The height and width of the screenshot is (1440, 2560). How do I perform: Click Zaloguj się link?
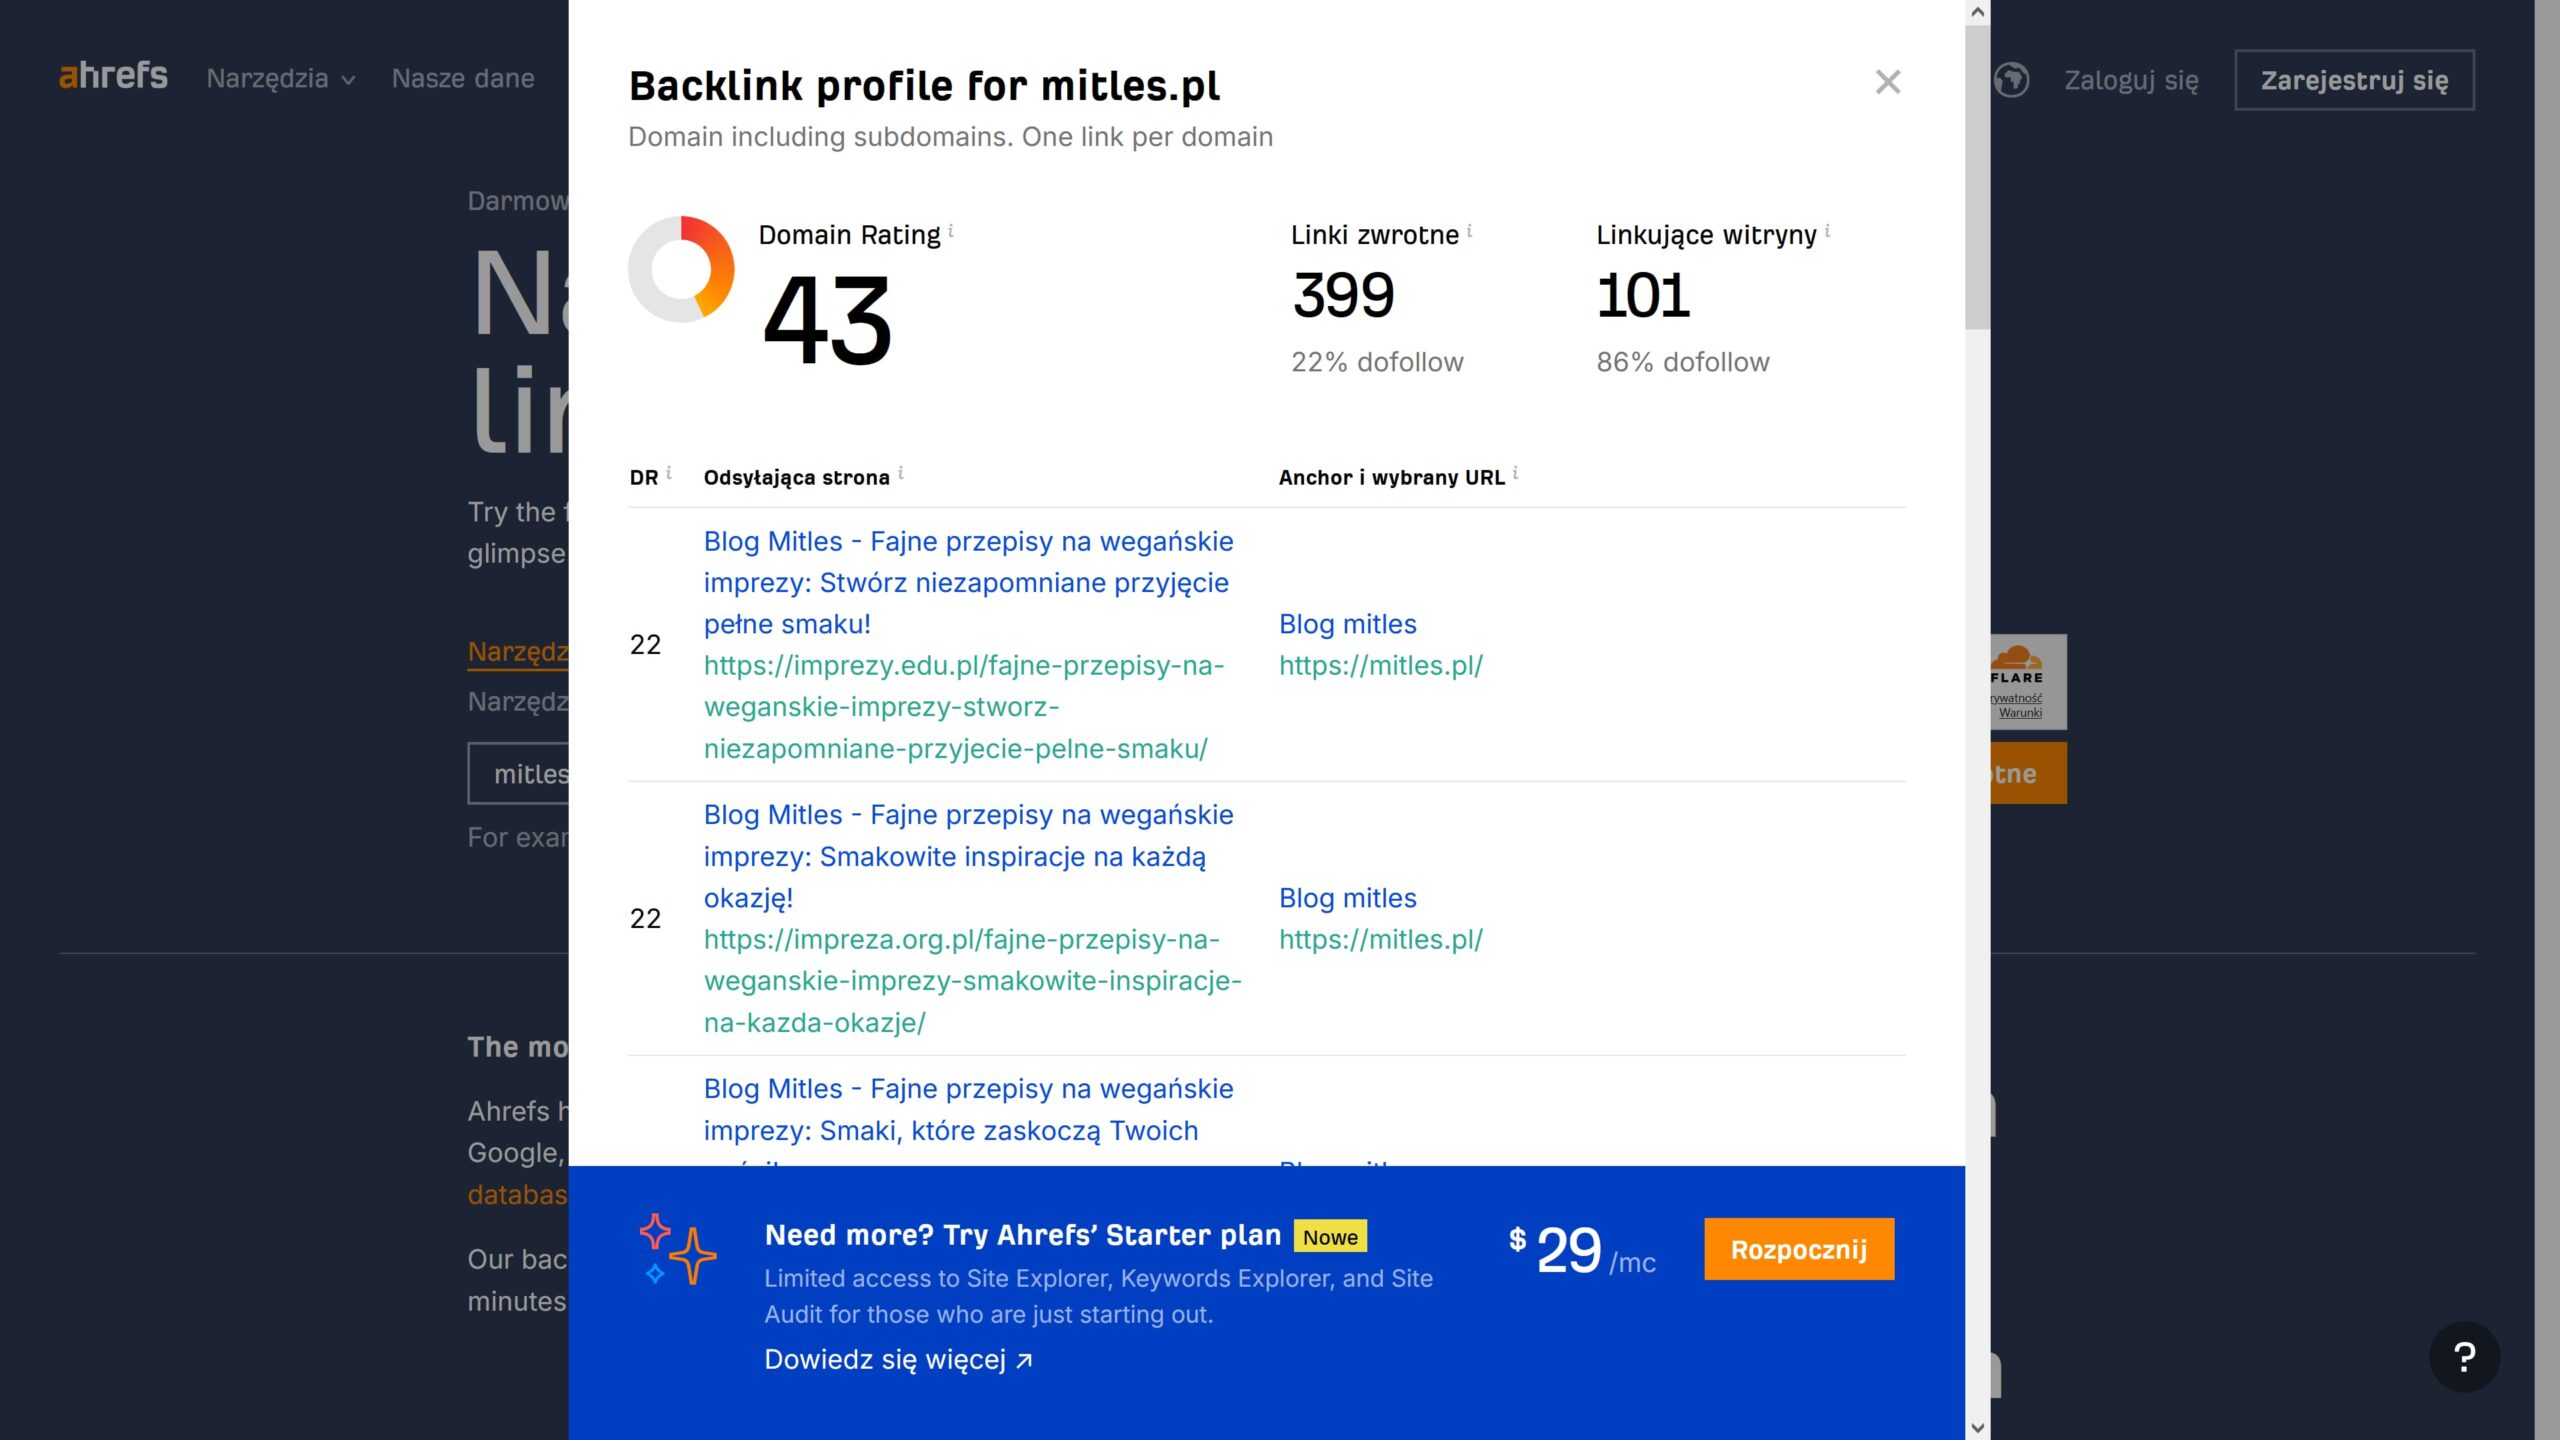pyautogui.click(x=2131, y=80)
